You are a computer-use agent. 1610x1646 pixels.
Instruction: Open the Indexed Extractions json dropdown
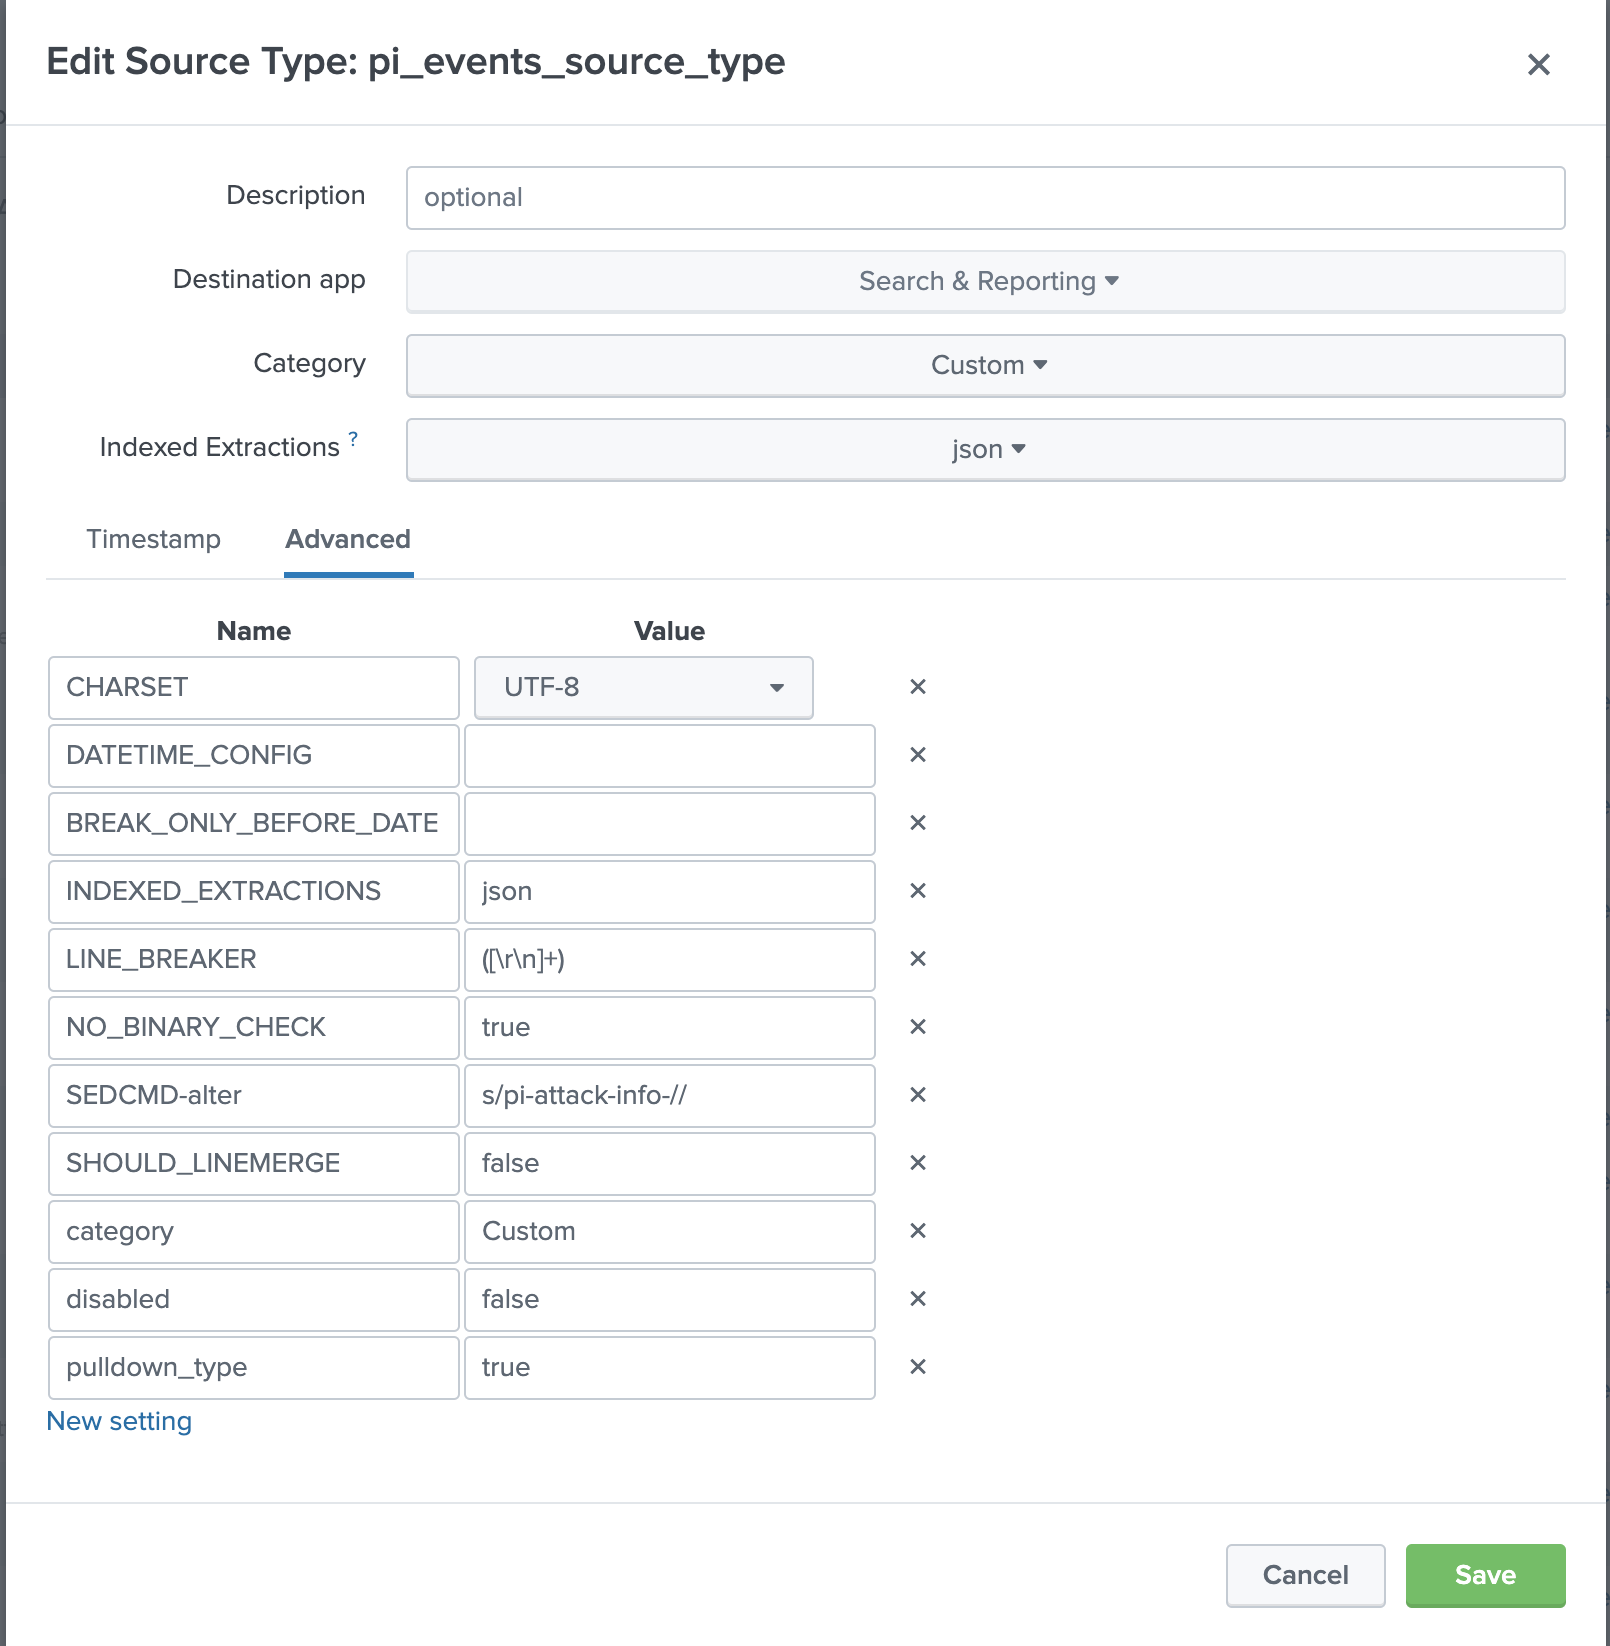tap(985, 449)
